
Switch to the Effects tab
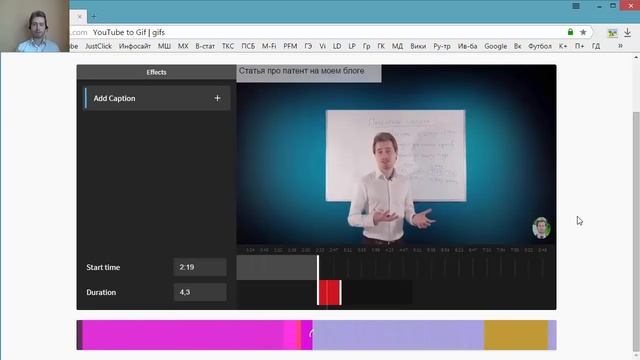(156, 72)
